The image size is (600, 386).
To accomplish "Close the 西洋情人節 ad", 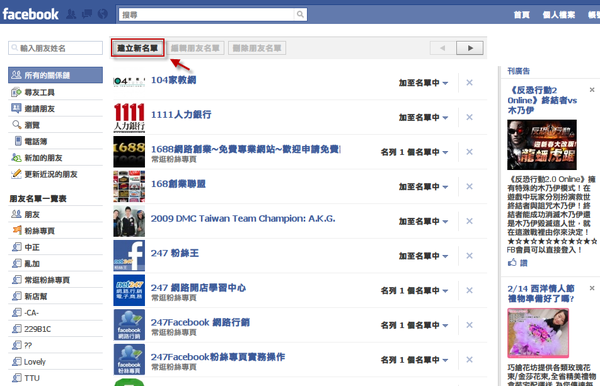I will pyautogui.click(x=592, y=288).
